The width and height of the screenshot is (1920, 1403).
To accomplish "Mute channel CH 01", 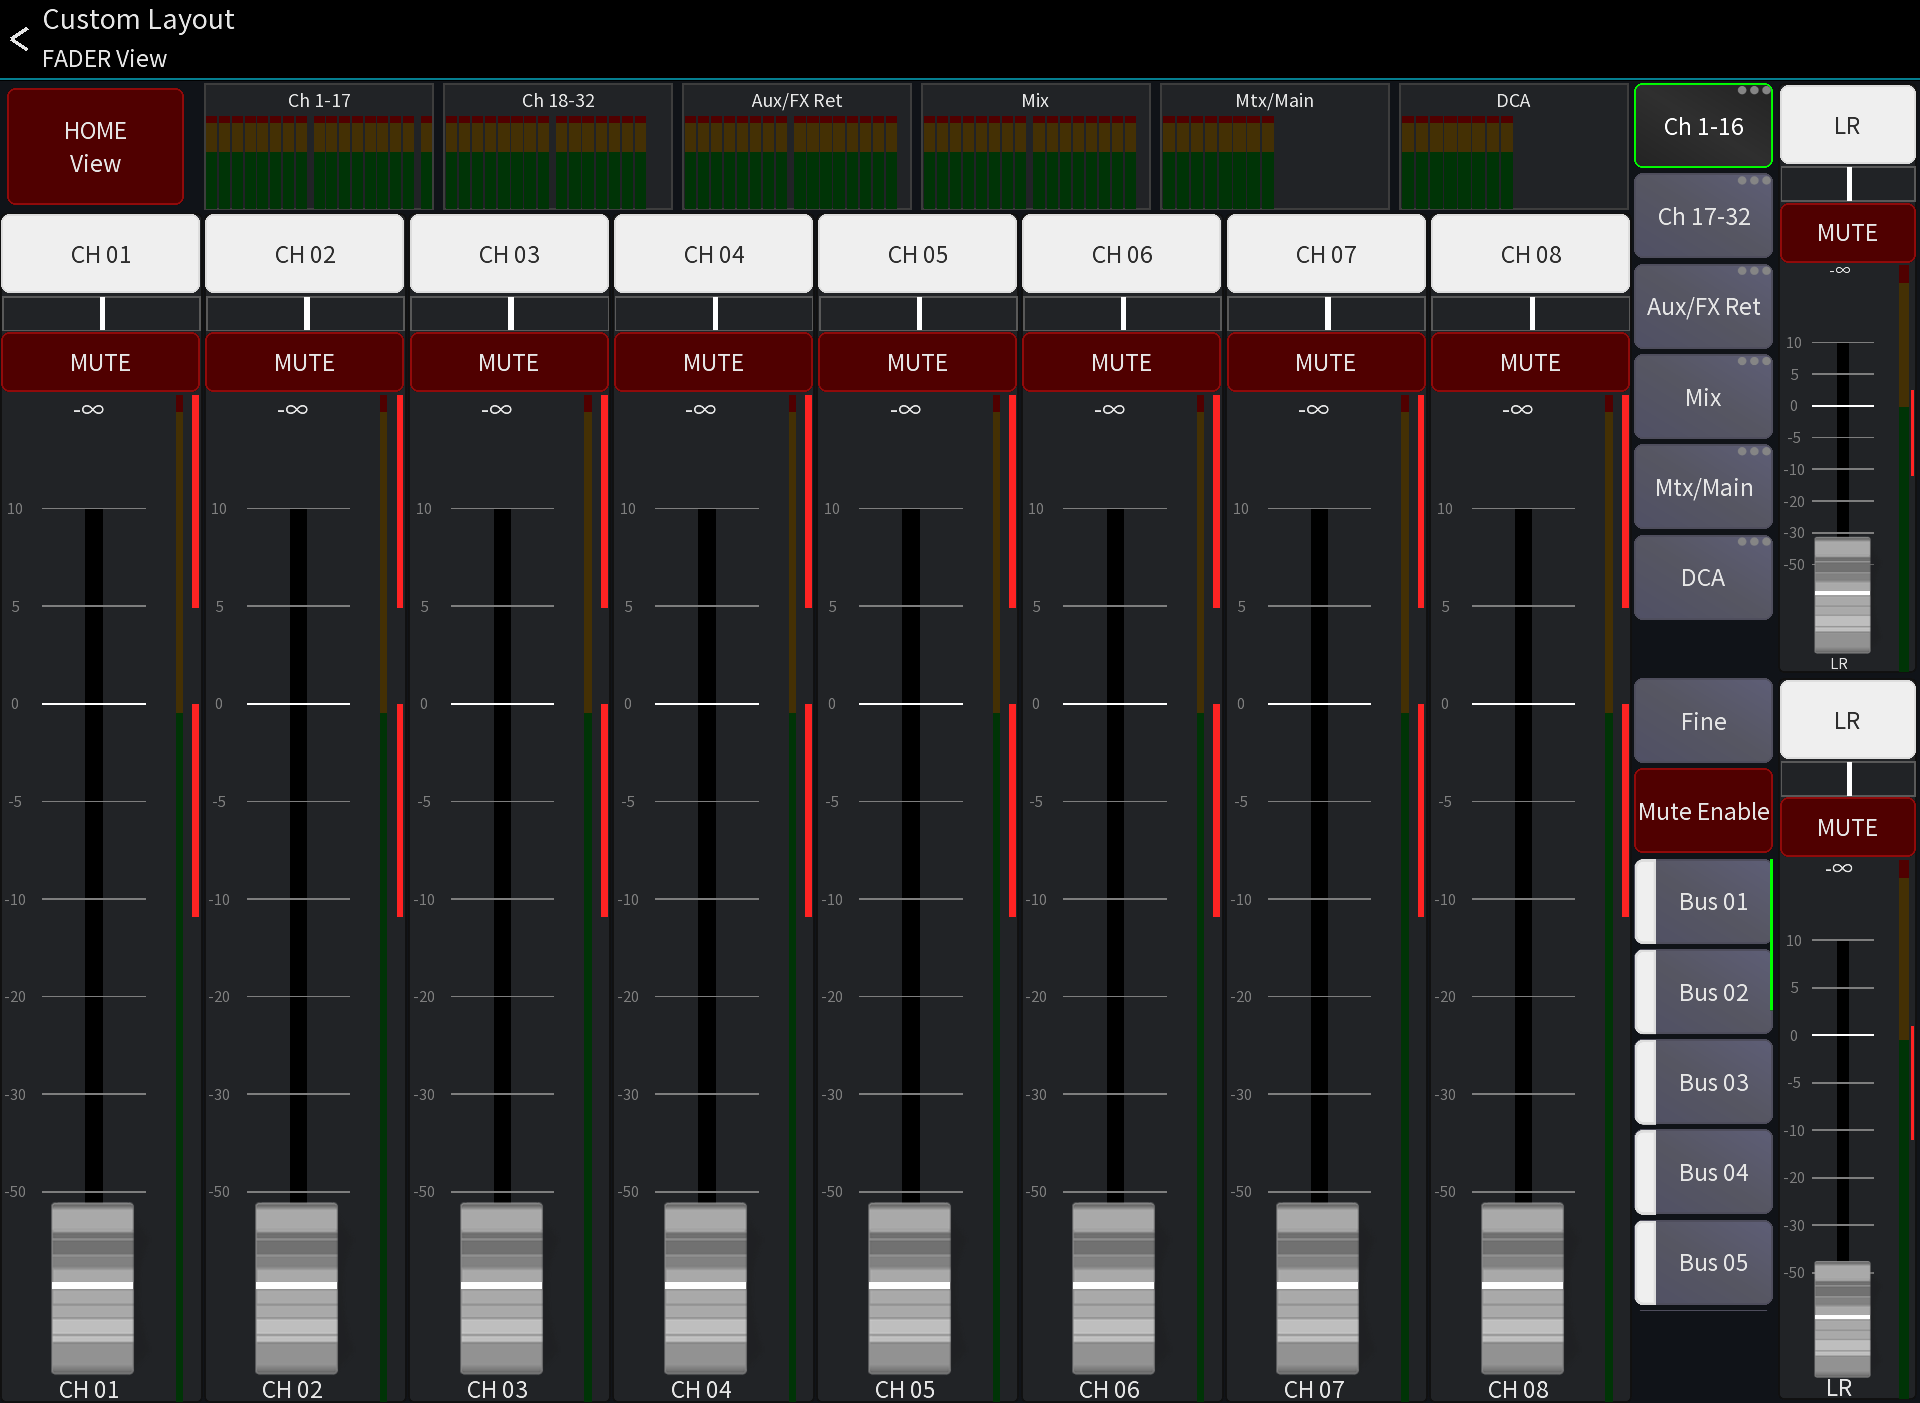I will point(100,362).
